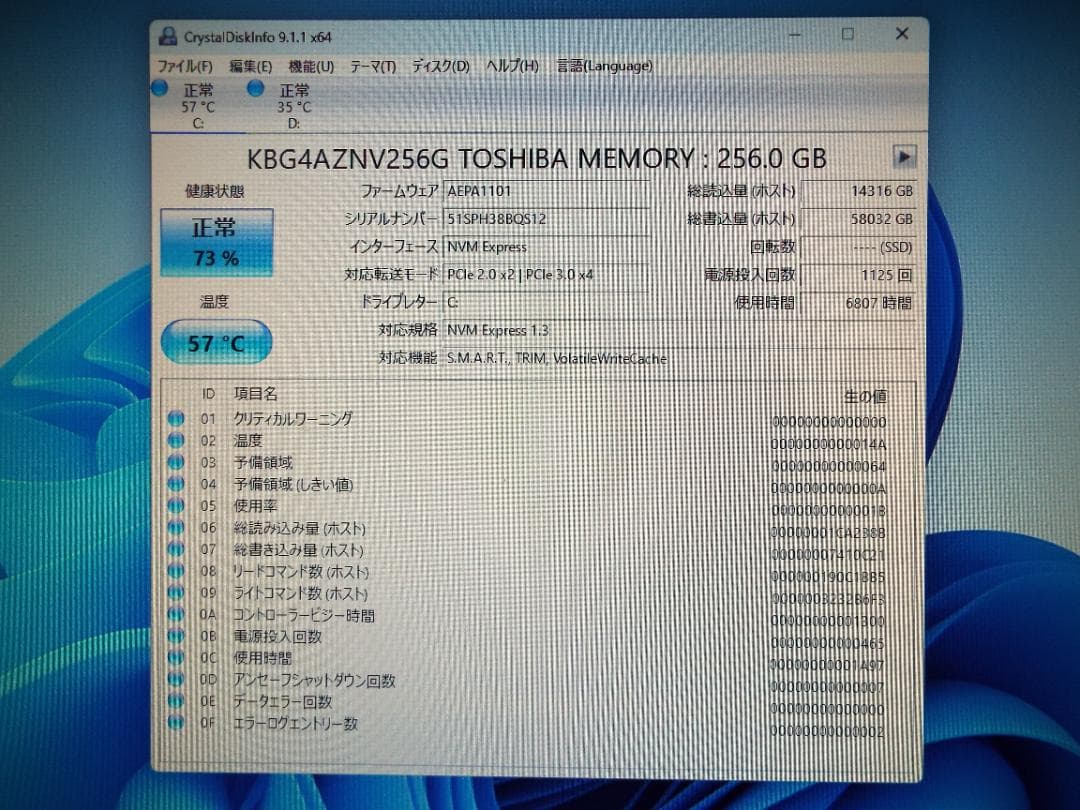
Task: Open the 機能(U) menu
Action: [309, 65]
